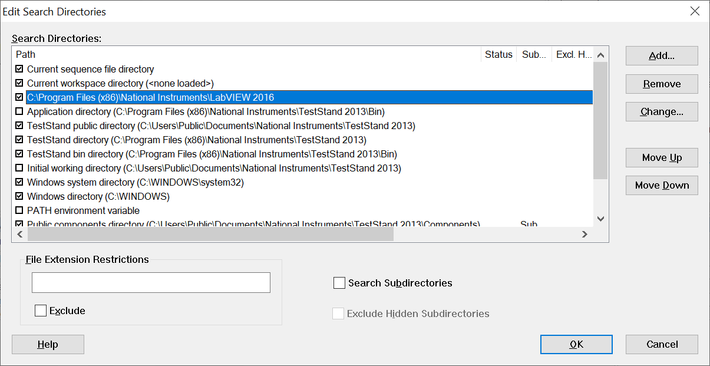
Task: Select PATH environment variable row
Action: pos(303,211)
